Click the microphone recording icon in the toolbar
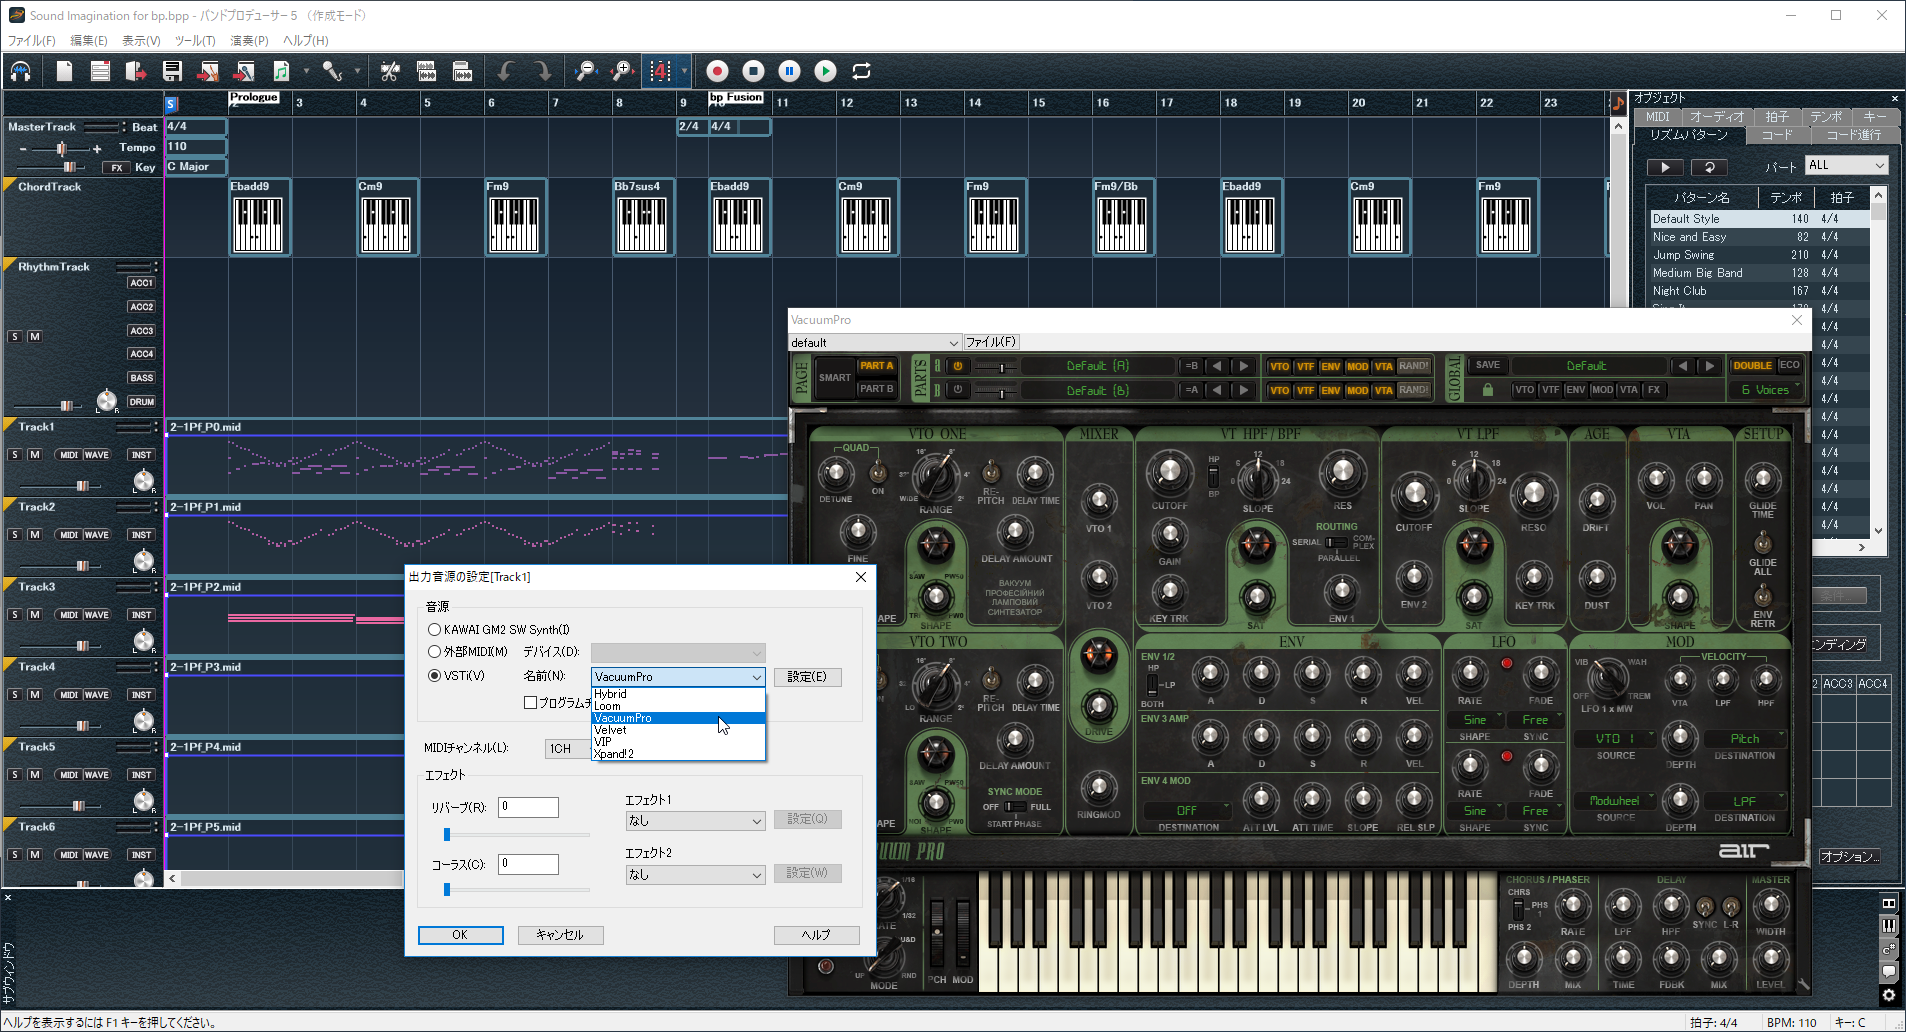The height and width of the screenshot is (1032, 1906). (x=333, y=71)
